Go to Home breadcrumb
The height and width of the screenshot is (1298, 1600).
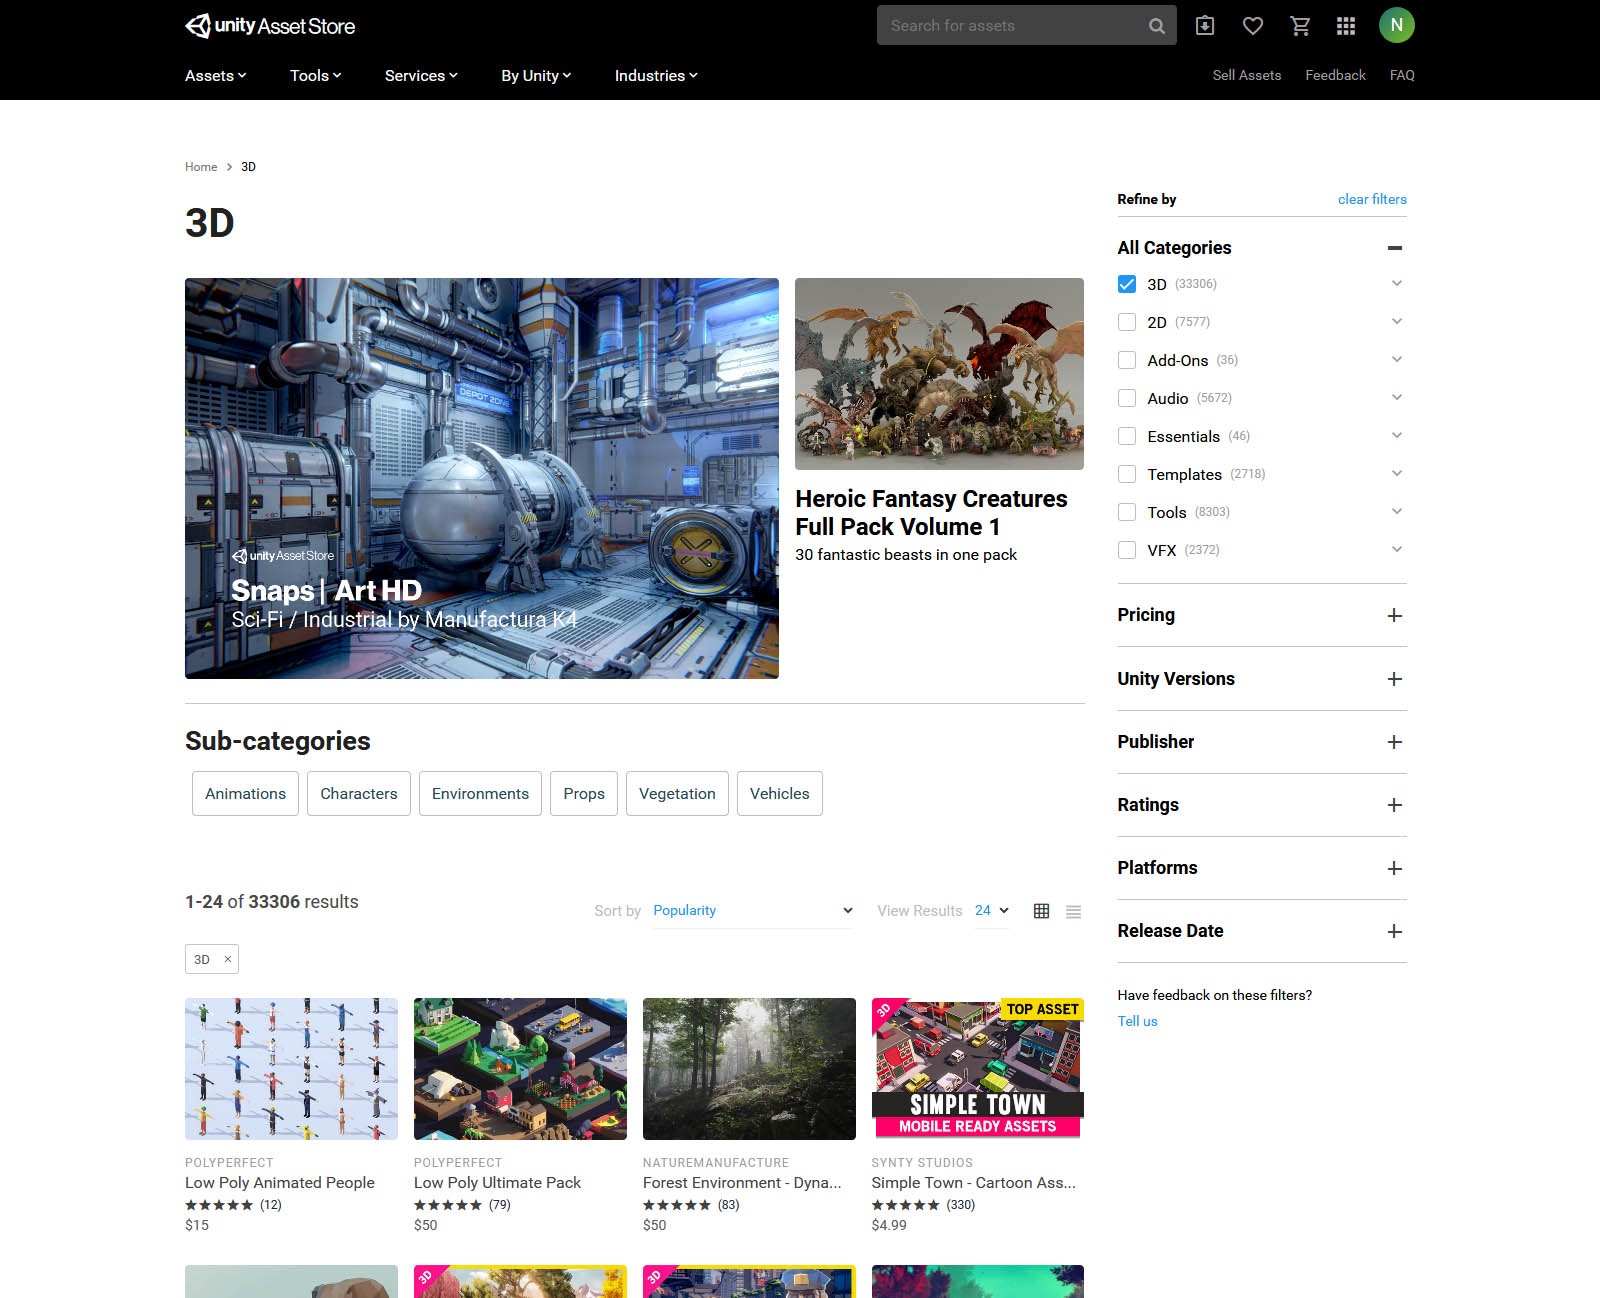click(201, 167)
